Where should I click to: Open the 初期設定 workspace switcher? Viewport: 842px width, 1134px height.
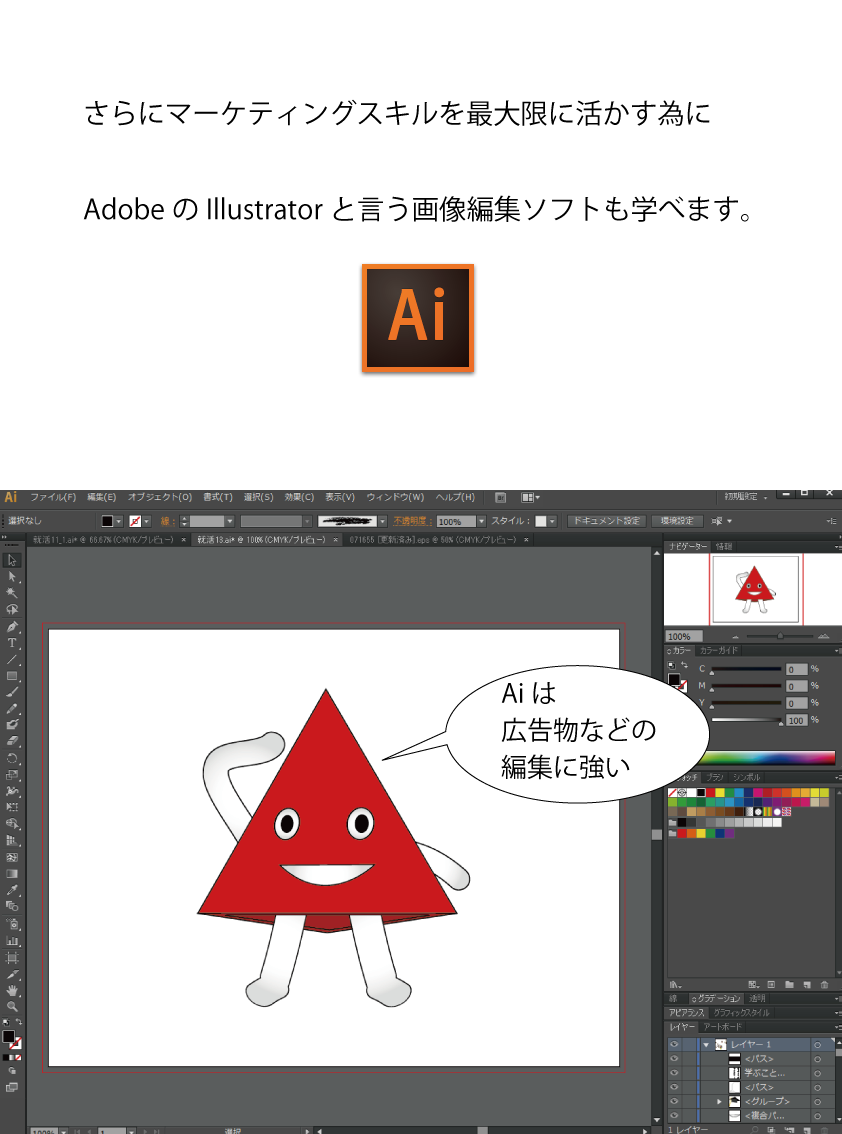tap(745, 497)
